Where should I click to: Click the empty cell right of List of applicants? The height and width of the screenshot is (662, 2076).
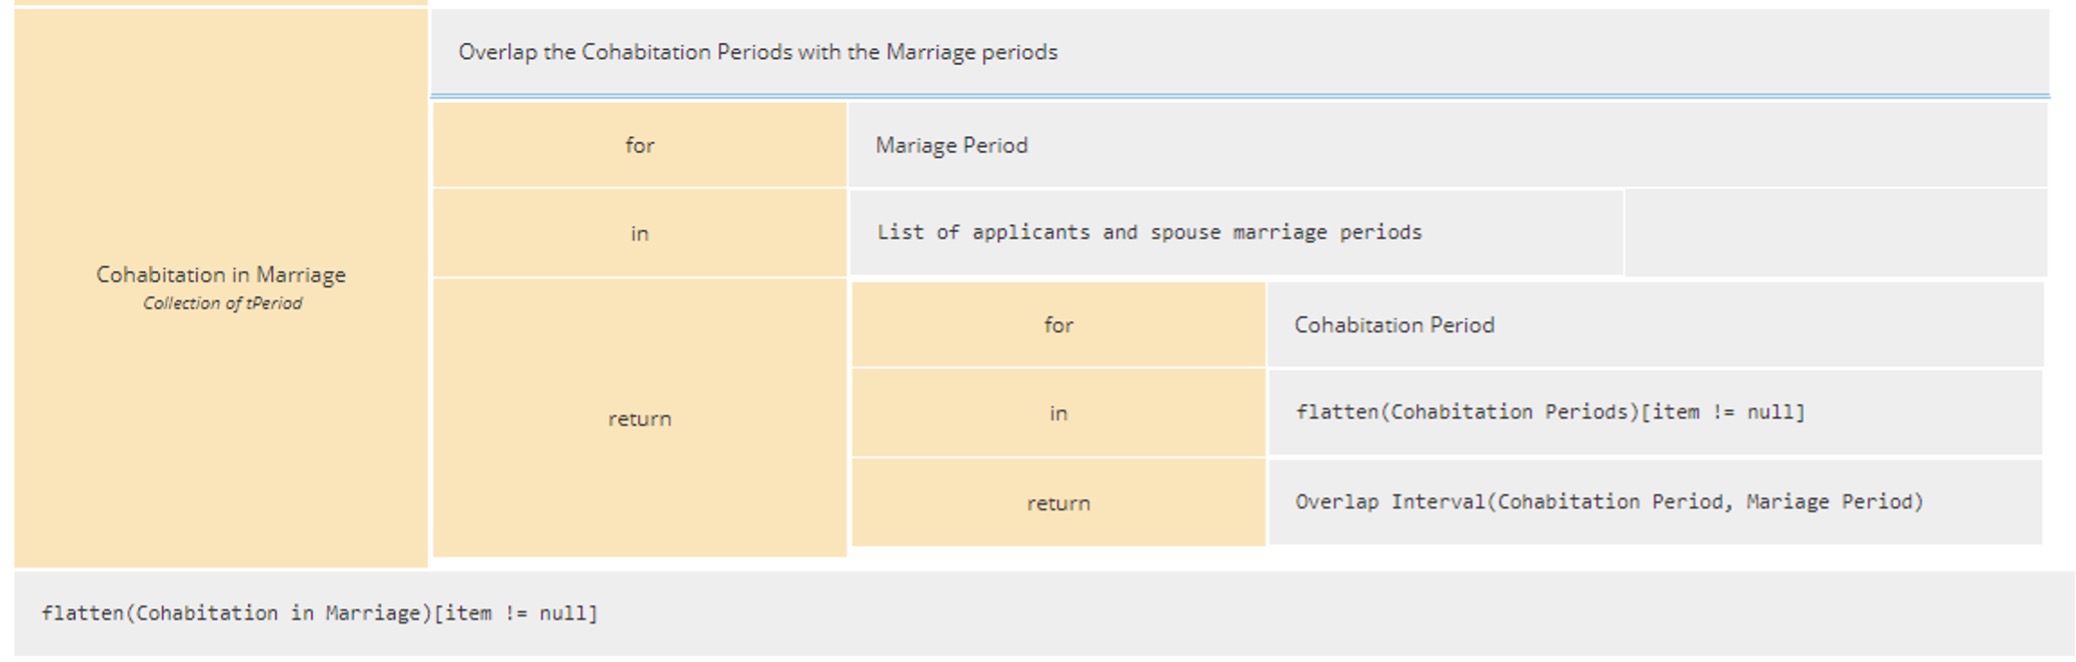pos(1834,232)
